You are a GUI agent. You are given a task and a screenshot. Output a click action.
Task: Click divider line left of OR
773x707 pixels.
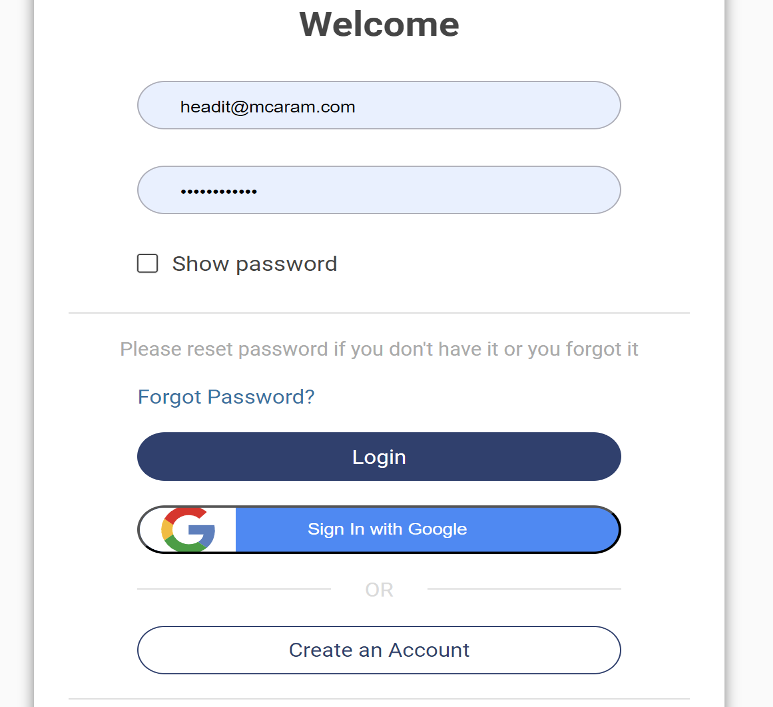tap(233, 589)
